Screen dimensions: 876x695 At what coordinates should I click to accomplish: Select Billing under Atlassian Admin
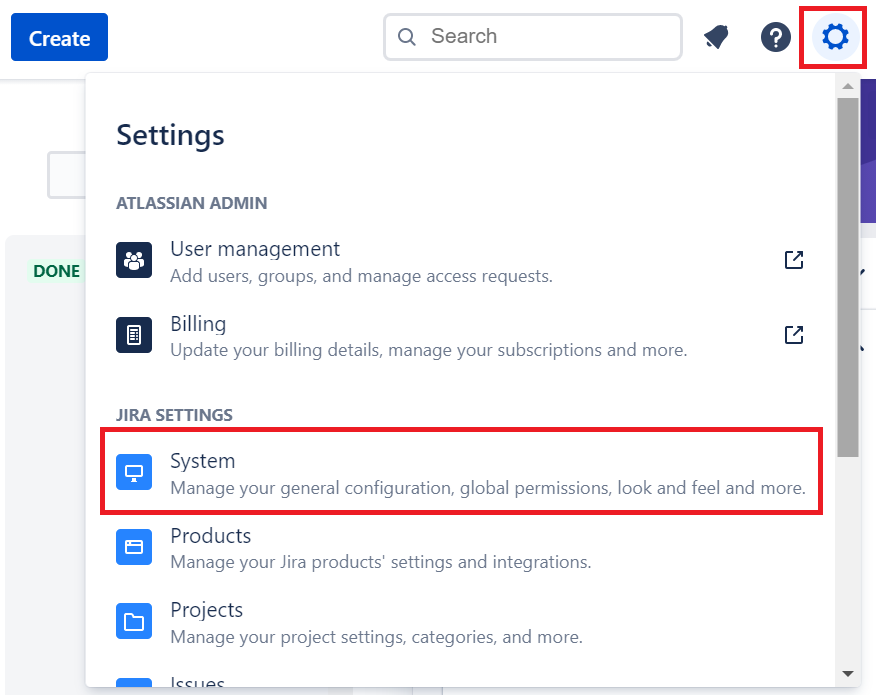(x=197, y=323)
